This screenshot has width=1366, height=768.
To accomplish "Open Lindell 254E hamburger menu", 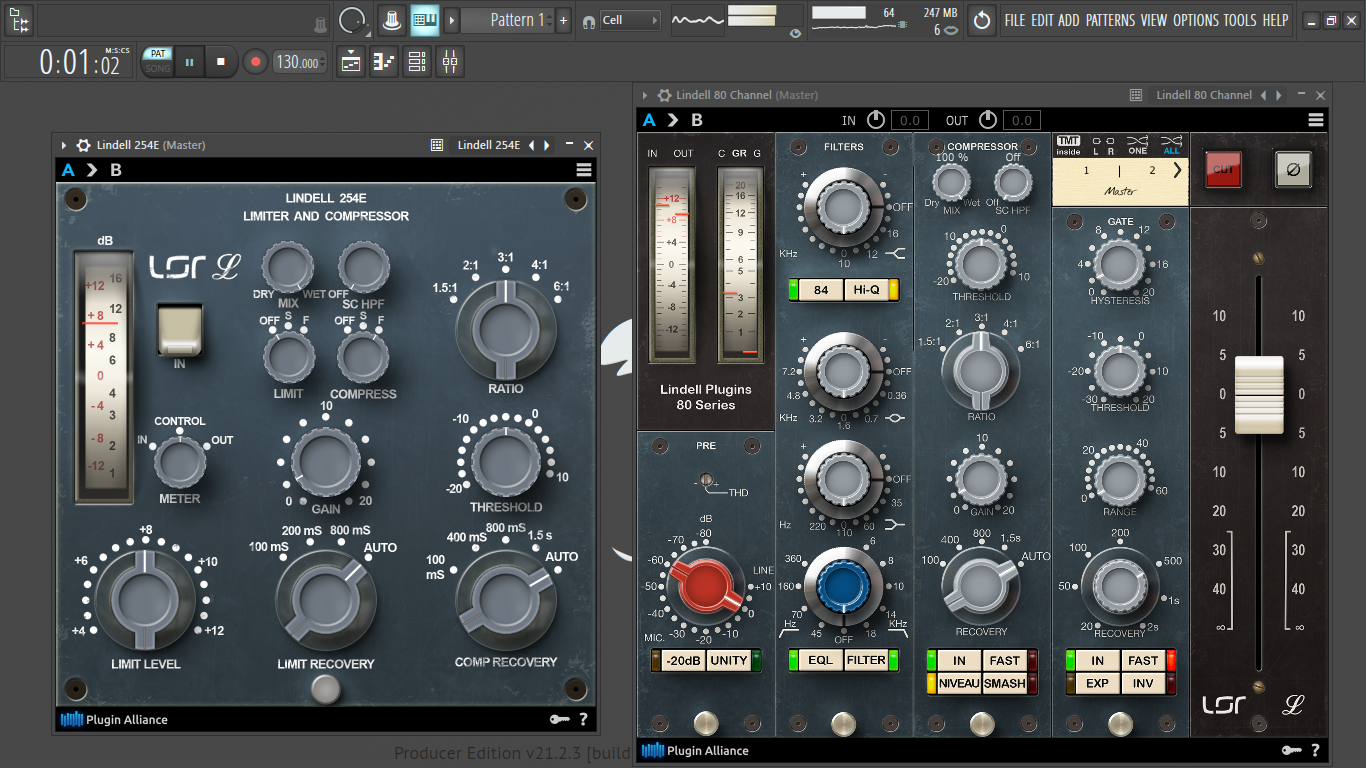I will [584, 170].
